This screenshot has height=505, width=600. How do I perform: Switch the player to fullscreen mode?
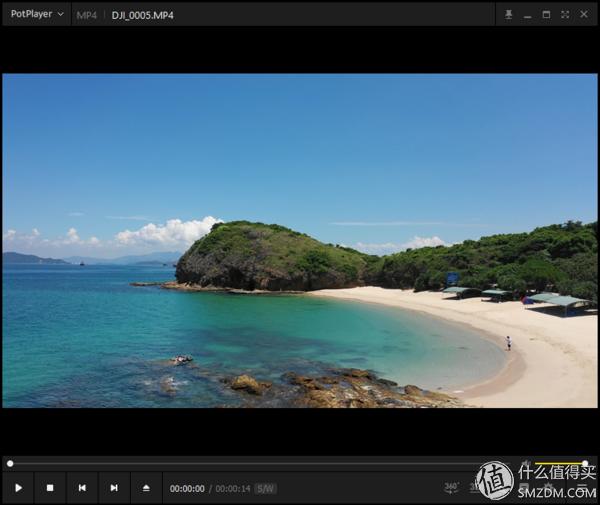(565, 15)
